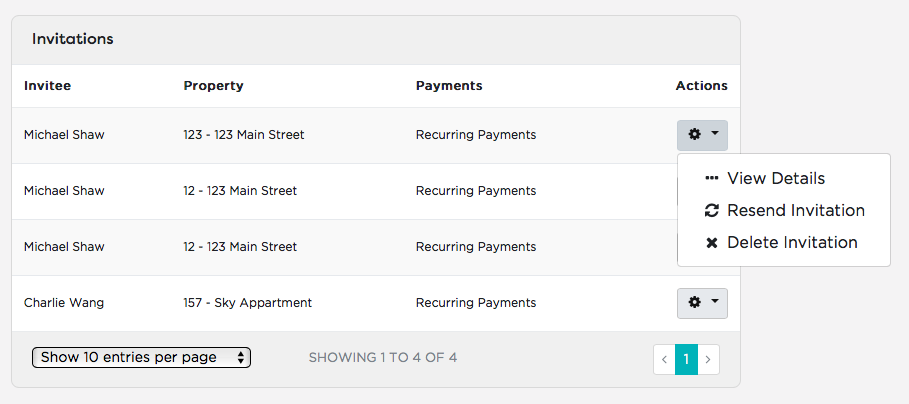The height and width of the screenshot is (404, 909).
Task: Select the Charlie Wang invitee cell
Action: click(64, 303)
